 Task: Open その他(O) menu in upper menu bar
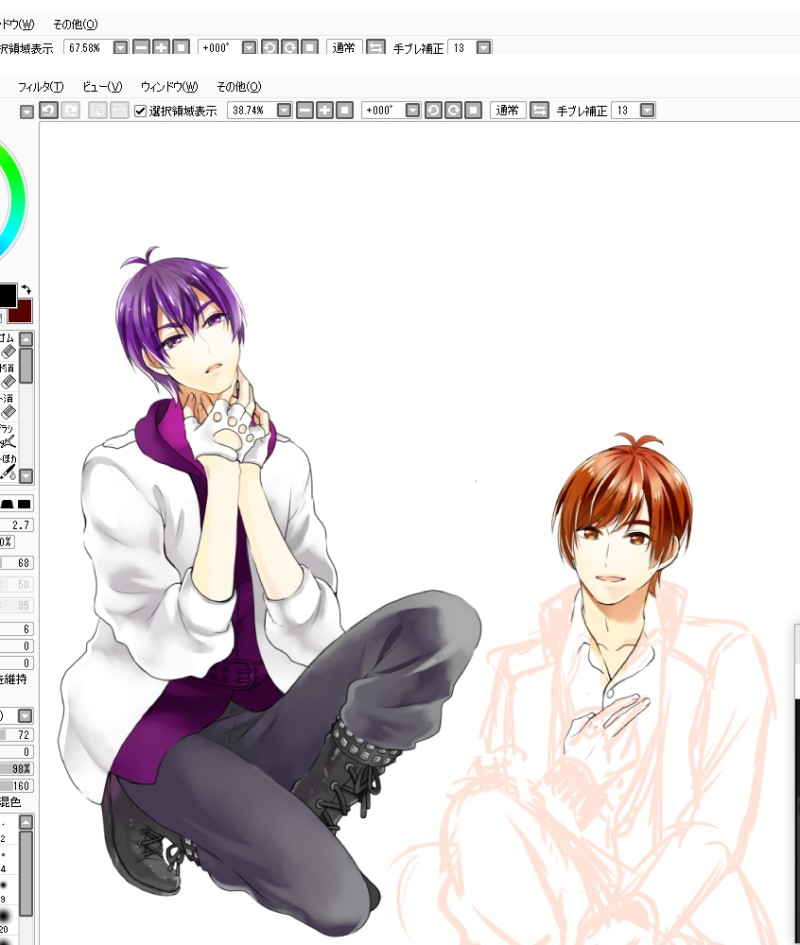tap(75, 24)
